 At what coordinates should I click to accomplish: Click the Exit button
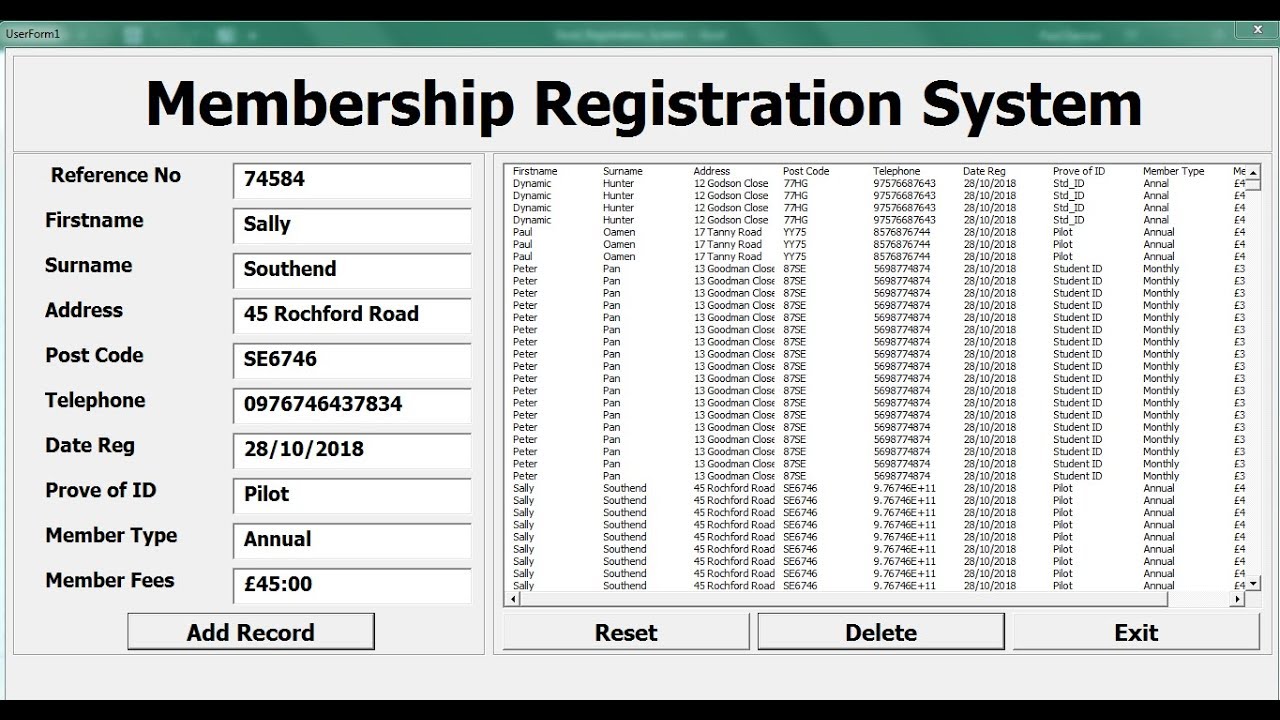coord(1136,632)
